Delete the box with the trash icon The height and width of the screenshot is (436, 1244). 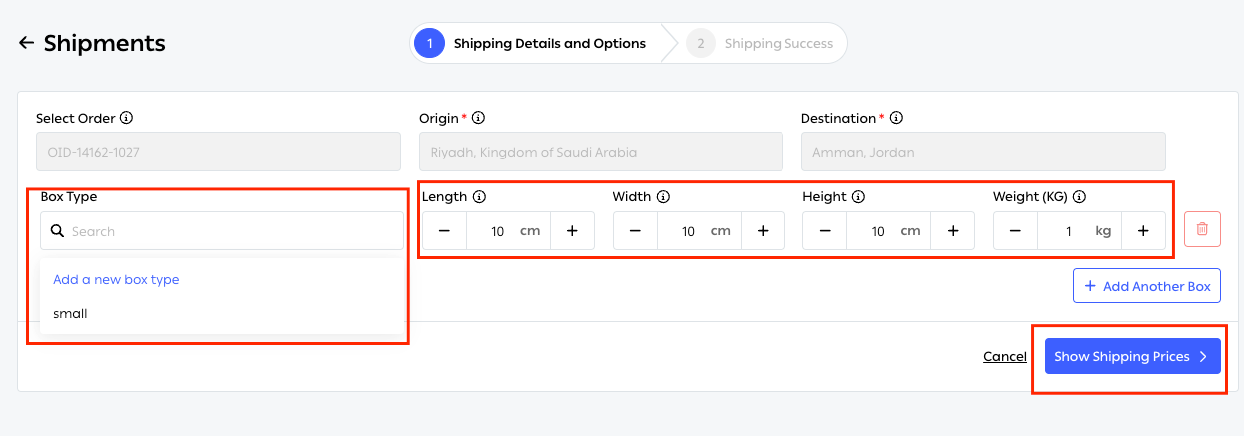click(1202, 229)
